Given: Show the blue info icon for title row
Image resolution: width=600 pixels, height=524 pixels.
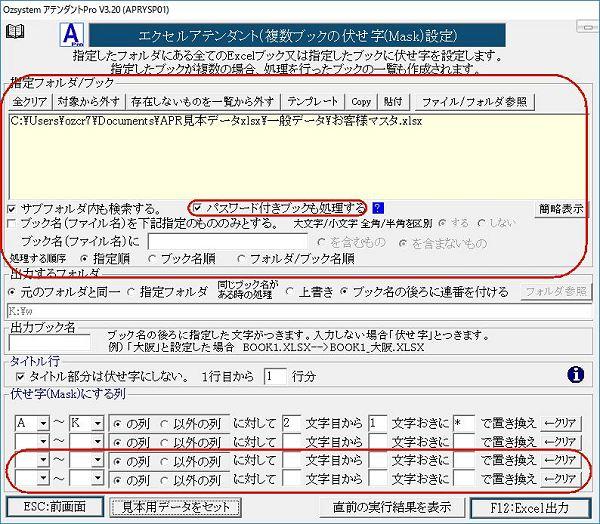Looking at the screenshot, I should pos(576,374).
